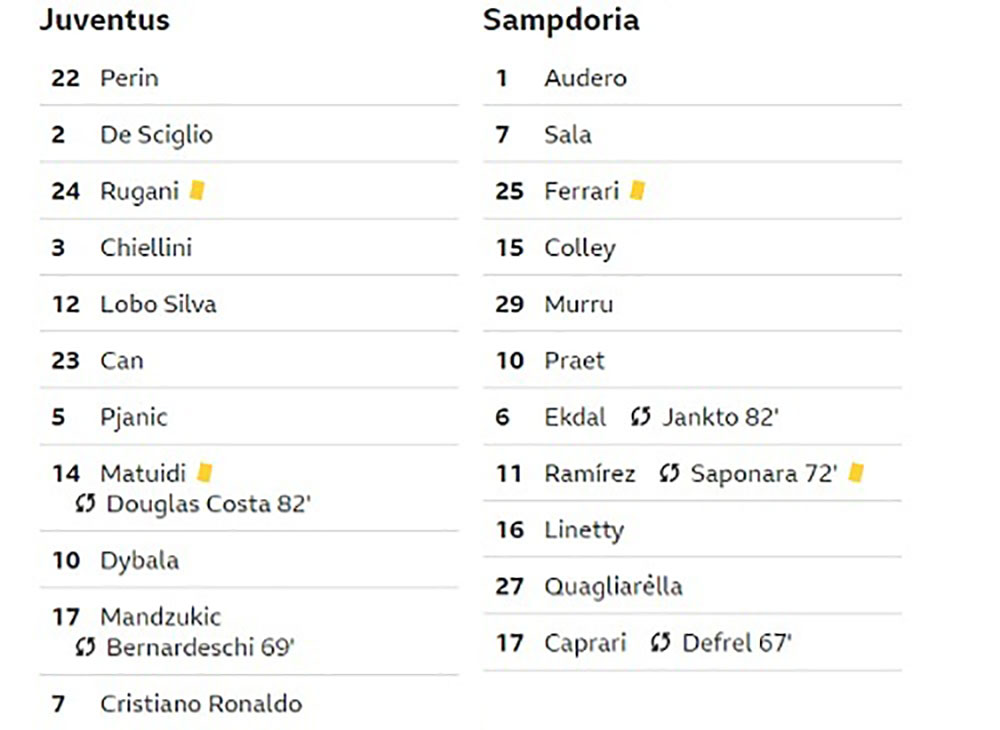Click goalkeeper Audero in Sampdoria lineup

pos(585,78)
